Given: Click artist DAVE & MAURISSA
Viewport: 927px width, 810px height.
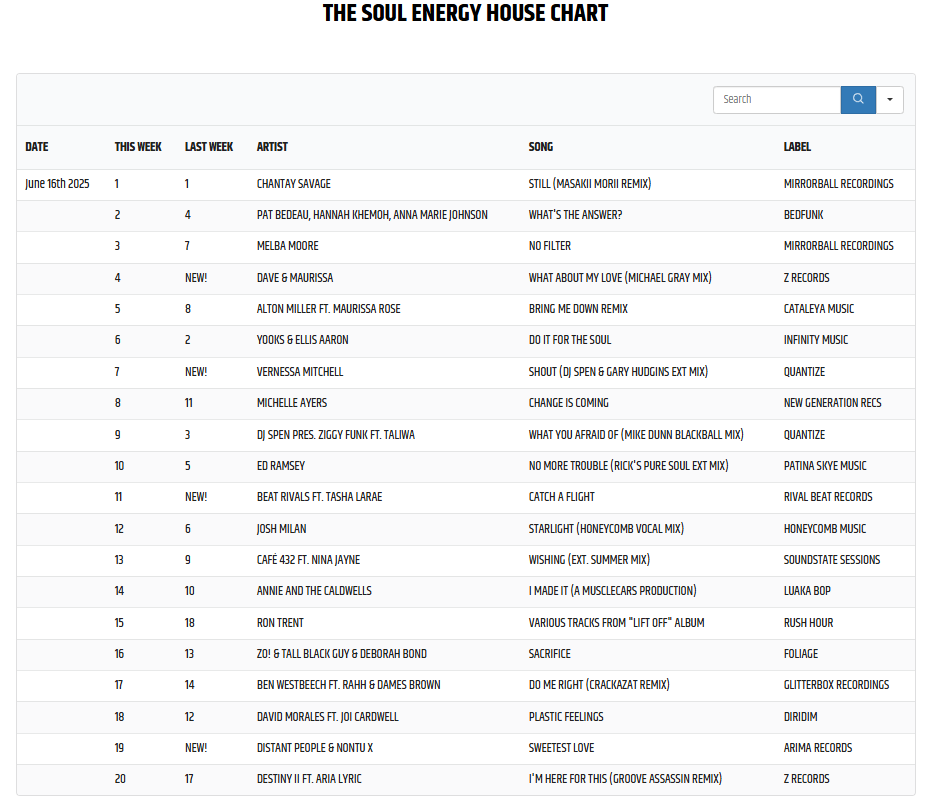Looking at the screenshot, I should coord(294,278).
